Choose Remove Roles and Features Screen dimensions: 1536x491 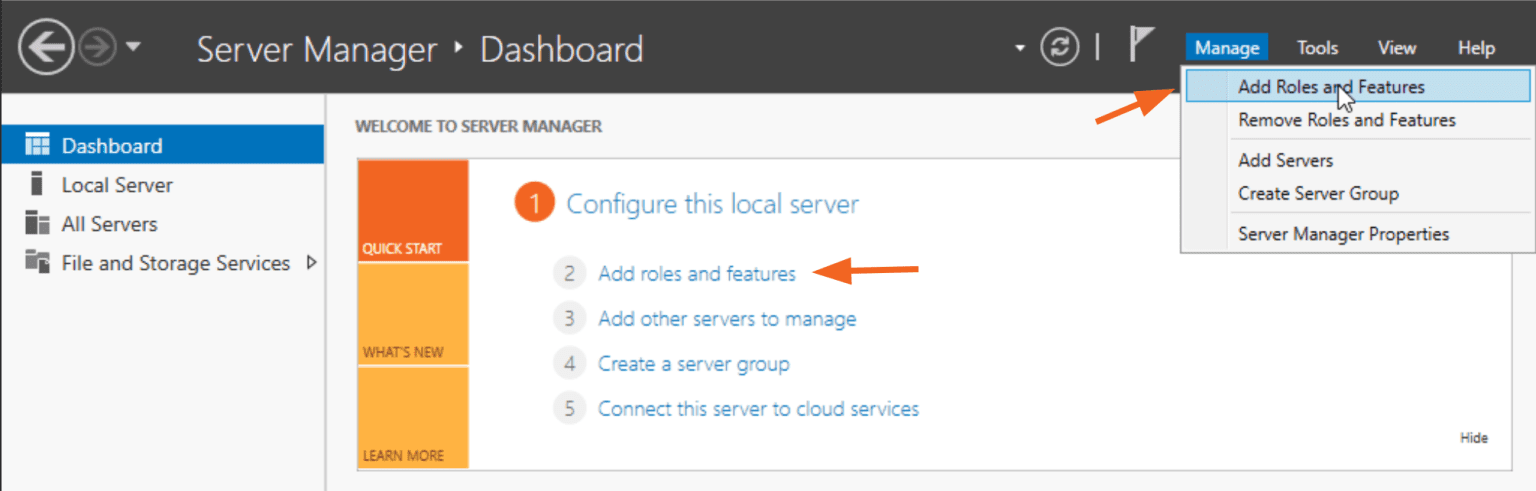click(1346, 120)
